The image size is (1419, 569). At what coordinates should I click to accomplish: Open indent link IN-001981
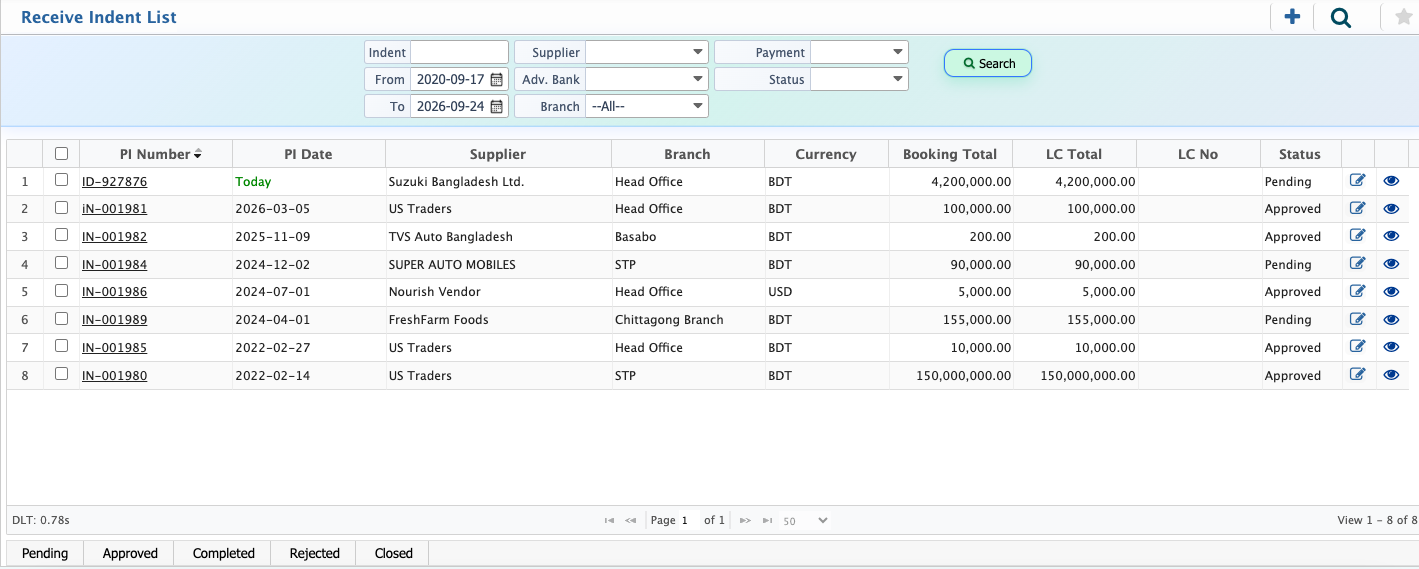pos(114,209)
